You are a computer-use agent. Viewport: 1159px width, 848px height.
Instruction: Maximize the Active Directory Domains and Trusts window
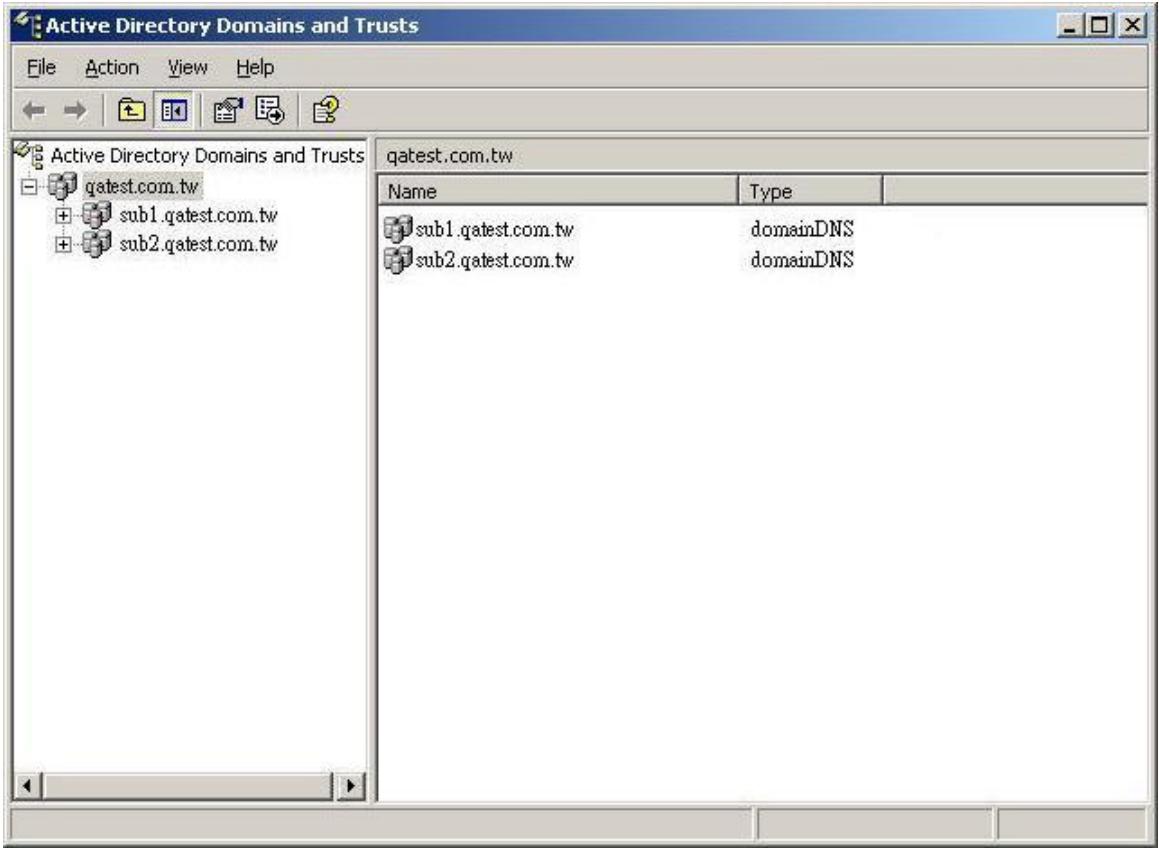tap(1099, 26)
